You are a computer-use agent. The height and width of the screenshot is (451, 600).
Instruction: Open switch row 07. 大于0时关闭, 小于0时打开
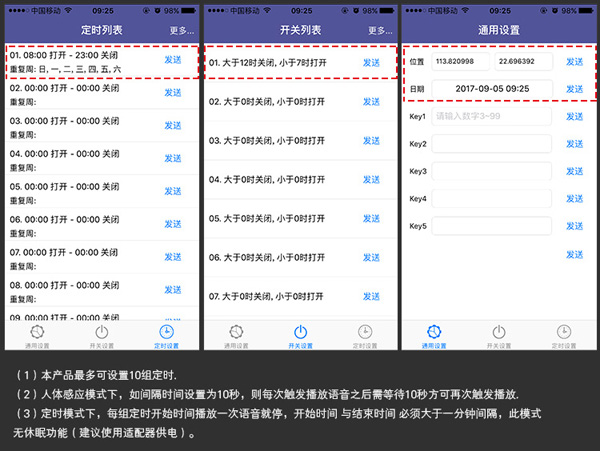click(x=300, y=296)
